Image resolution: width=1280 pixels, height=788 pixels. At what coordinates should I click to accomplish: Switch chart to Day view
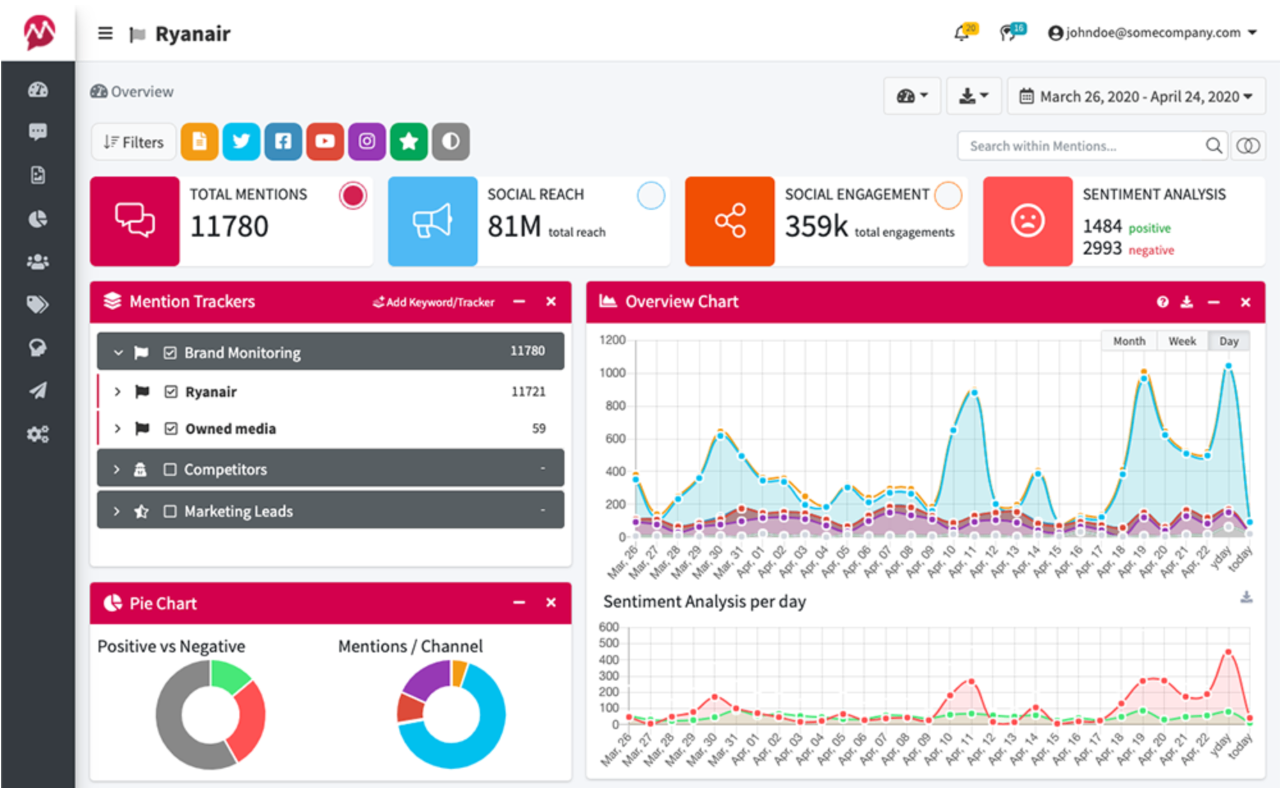click(x=1229, y=341)
